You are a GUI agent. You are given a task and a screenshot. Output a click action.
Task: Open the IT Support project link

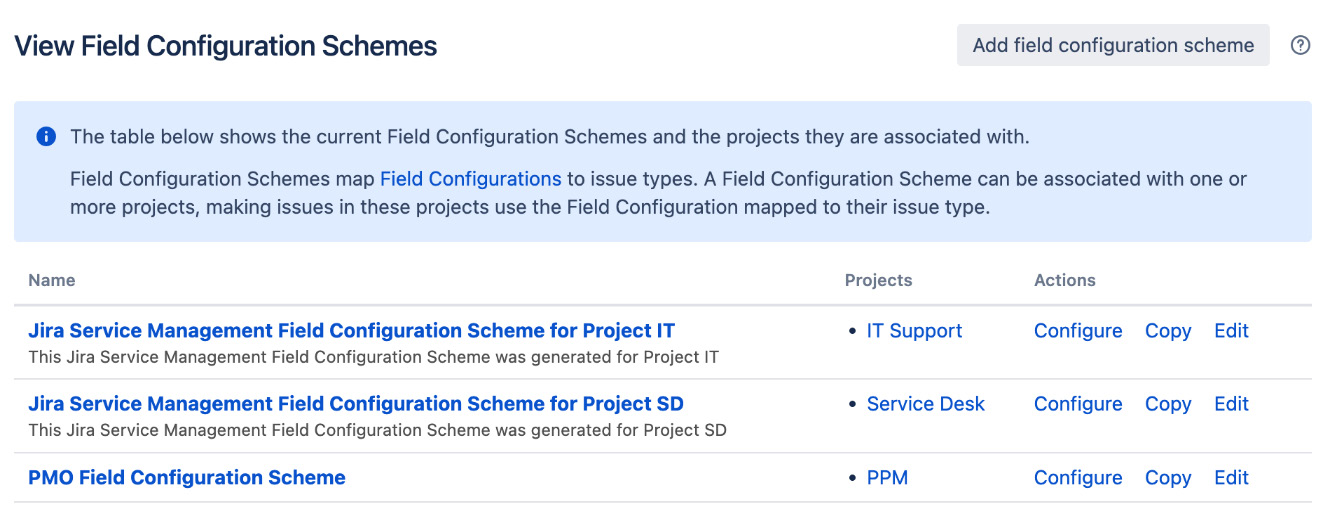[914, 331]
